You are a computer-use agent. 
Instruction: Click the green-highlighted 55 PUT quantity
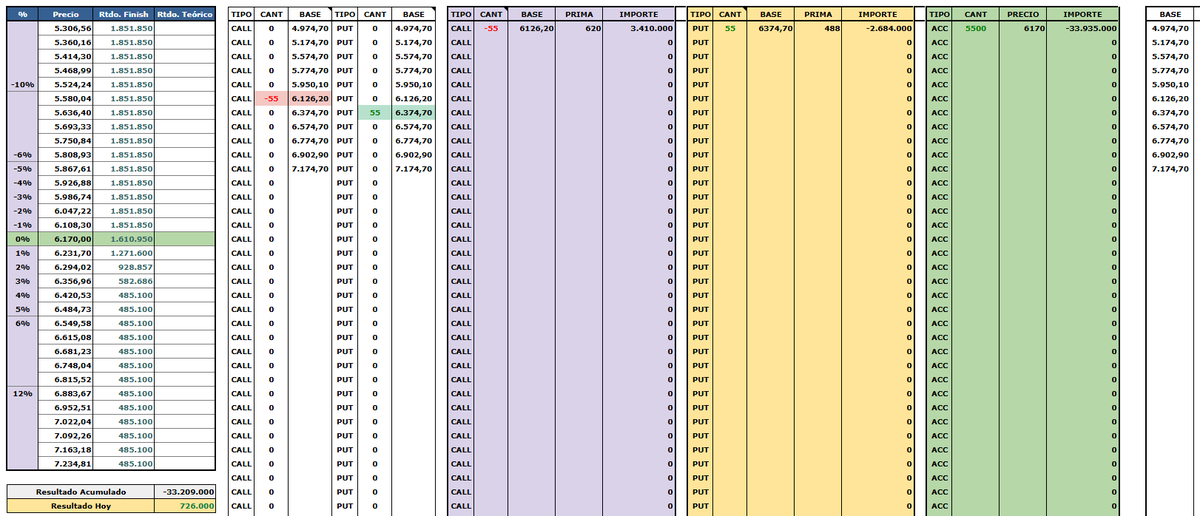(x=374, y=113)
